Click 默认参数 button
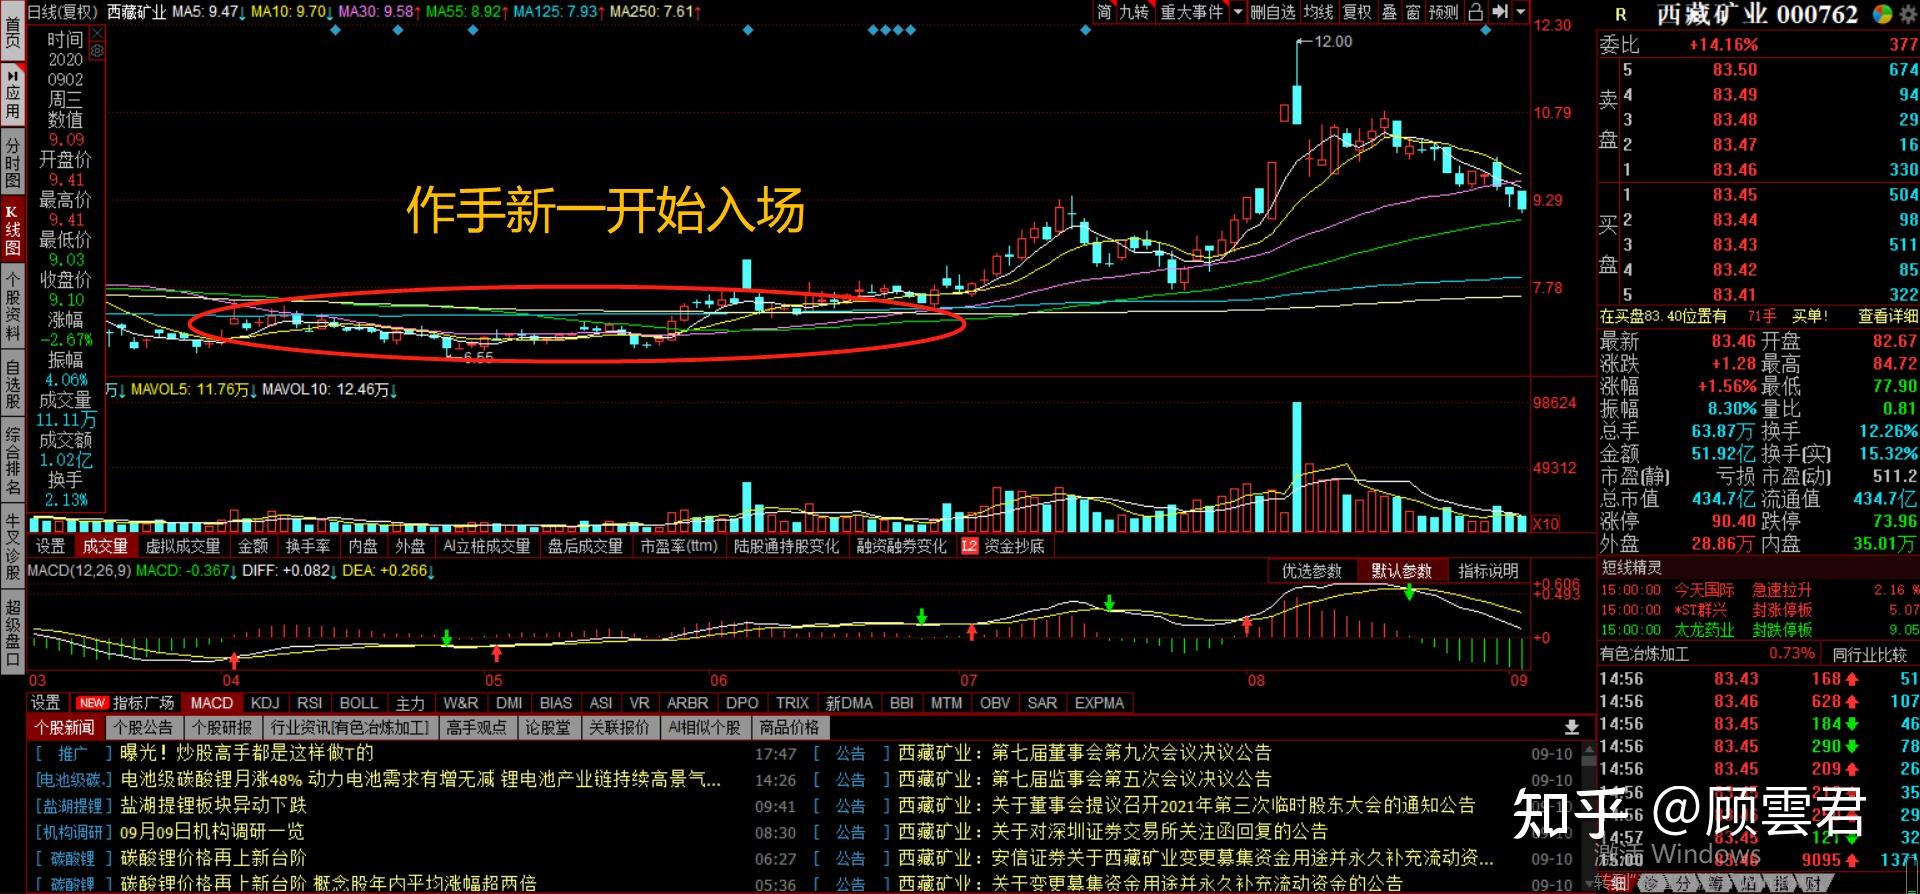The width and height of the screenshot is (1920, 894). 1401,571
